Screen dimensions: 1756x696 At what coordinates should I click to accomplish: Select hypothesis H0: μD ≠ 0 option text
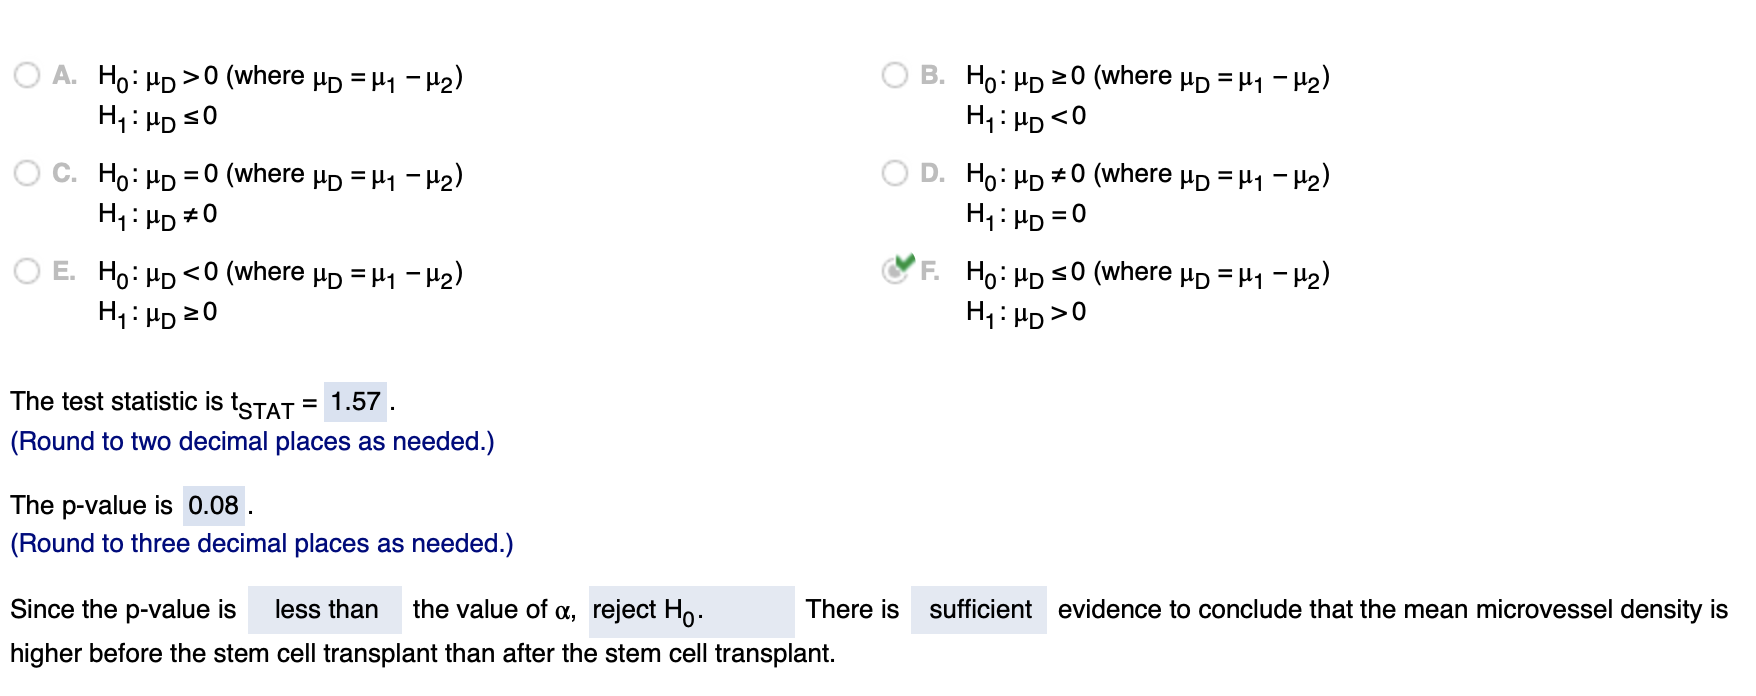[x=1145, y=174]
